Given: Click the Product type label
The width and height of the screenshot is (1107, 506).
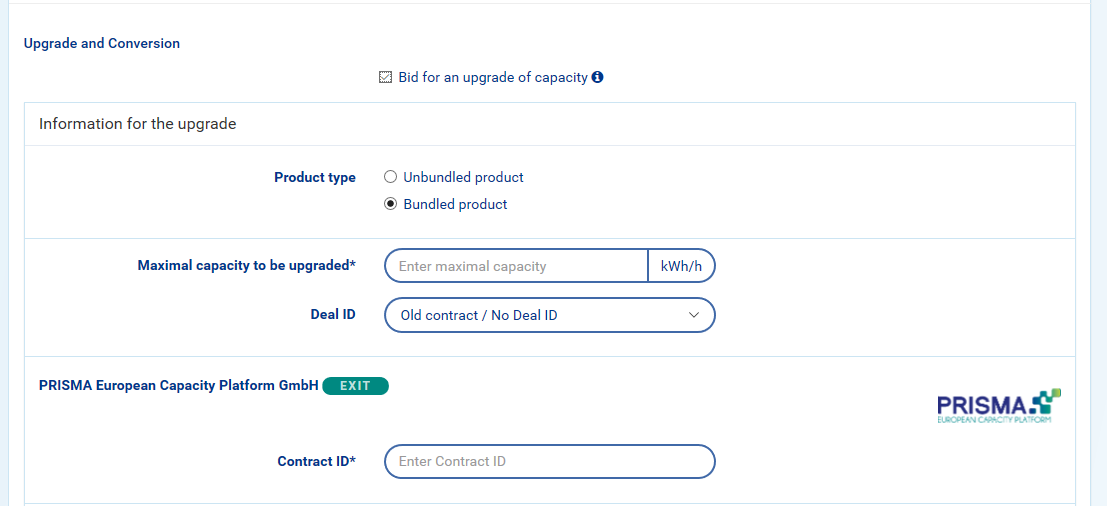Looking at the screenshot, I should [315, 177].
